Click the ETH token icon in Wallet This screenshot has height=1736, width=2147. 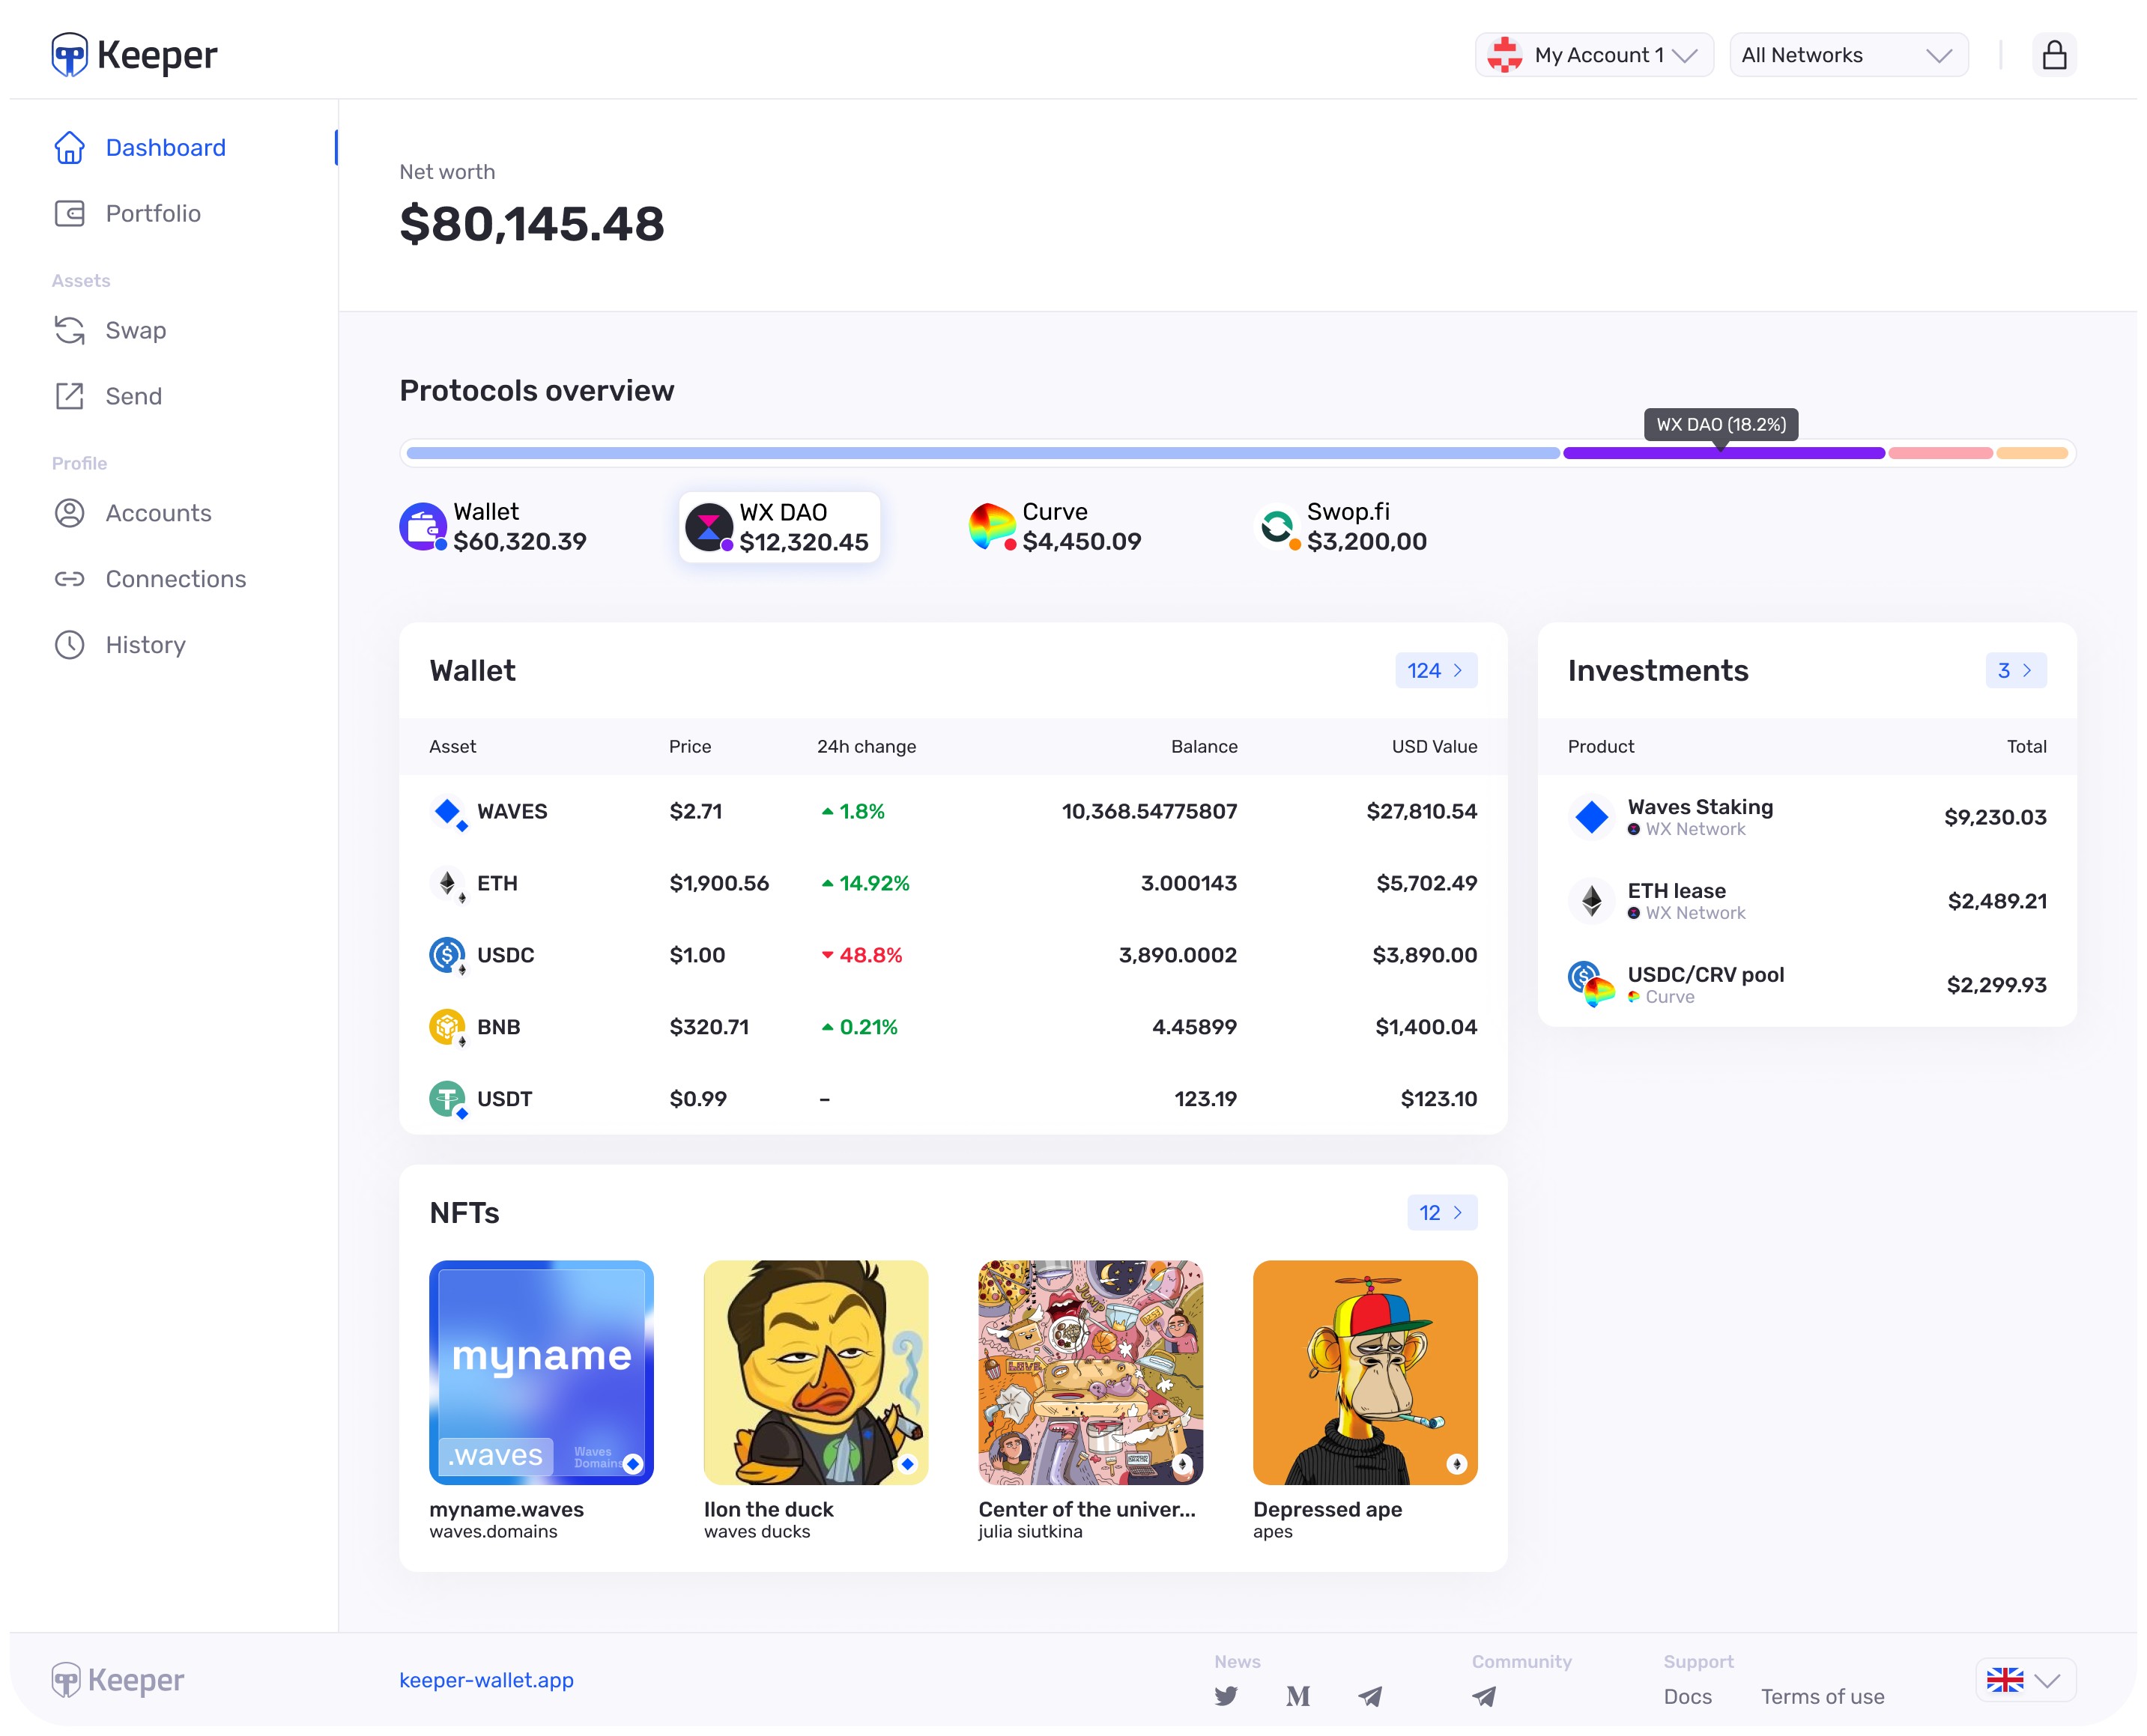pos(448,884)
